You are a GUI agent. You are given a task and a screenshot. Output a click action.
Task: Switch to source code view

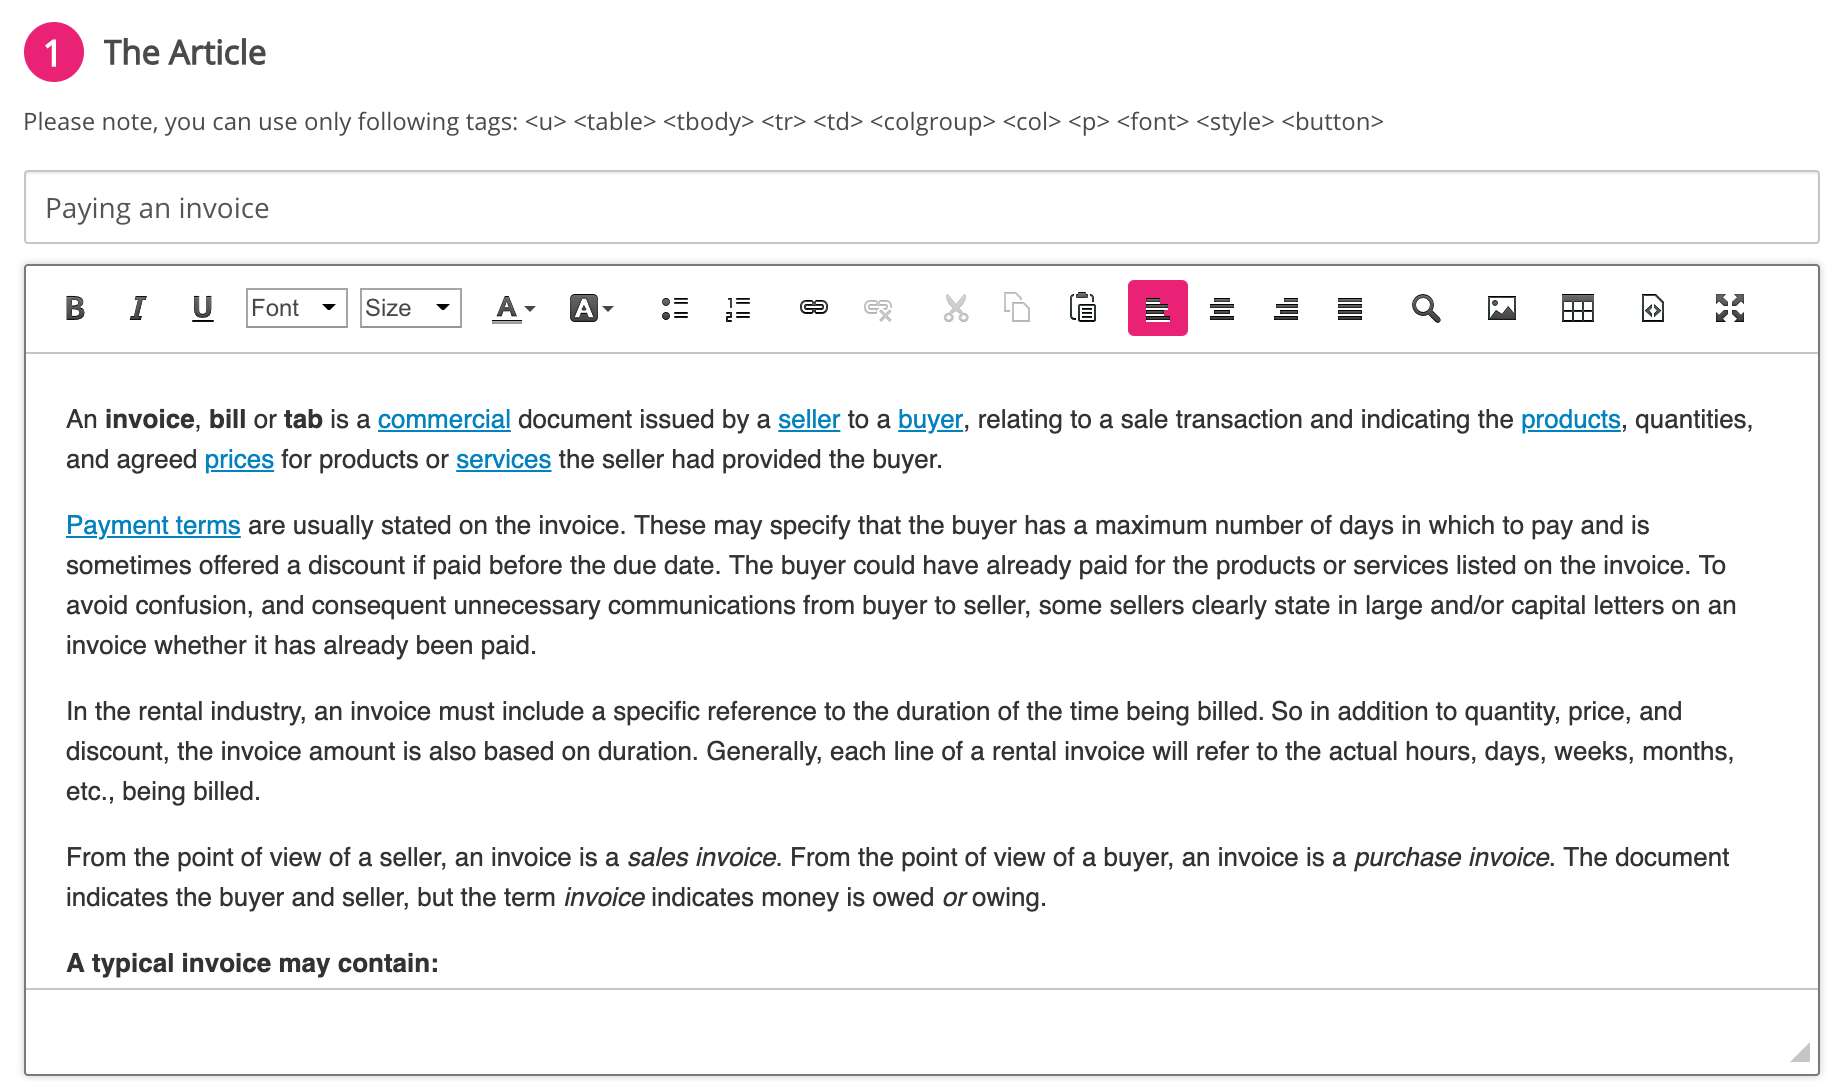point(1650,308)
